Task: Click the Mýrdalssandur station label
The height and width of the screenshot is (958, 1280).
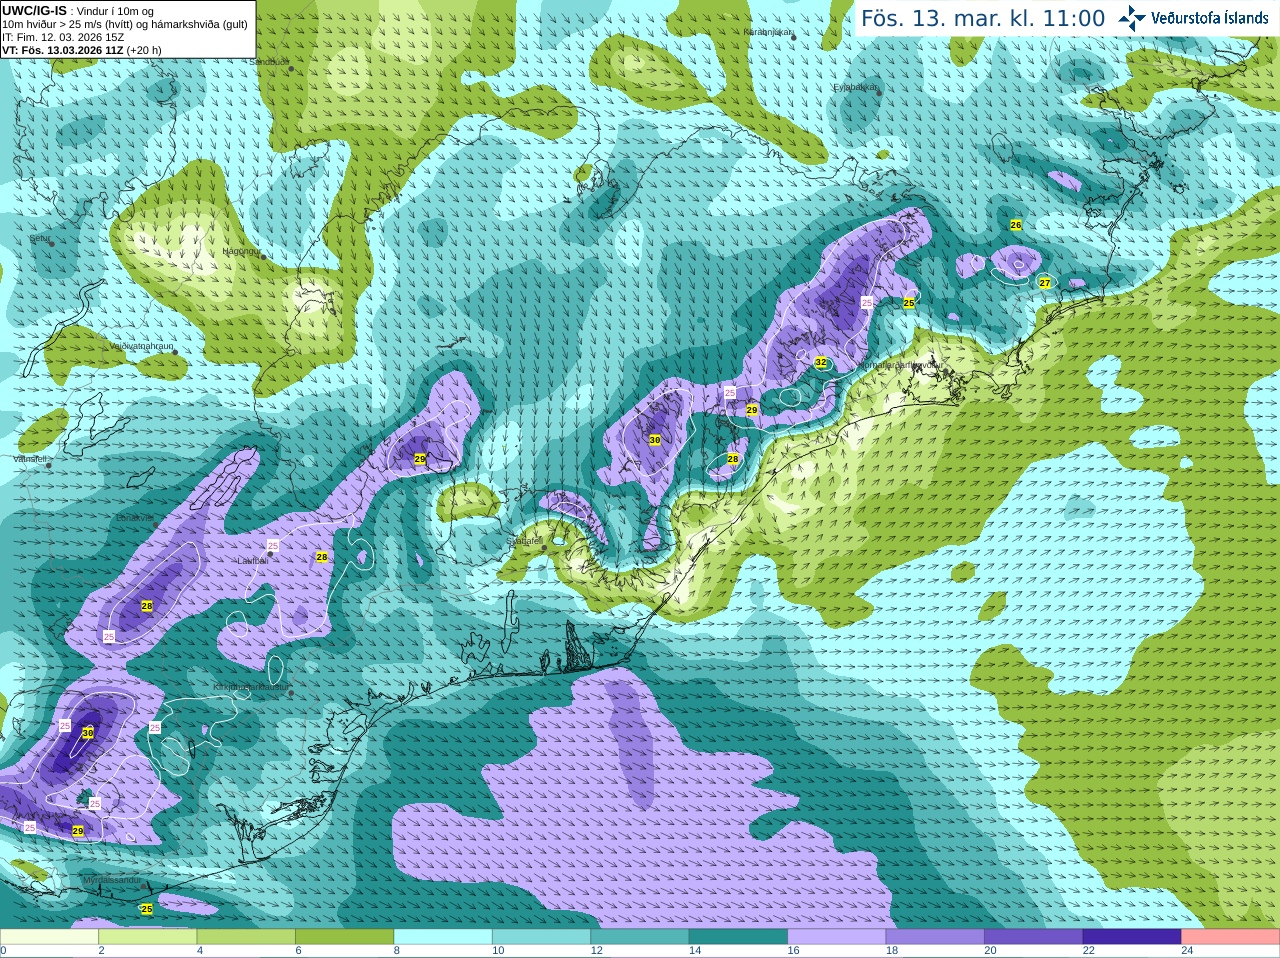Action: coord(111,880)
